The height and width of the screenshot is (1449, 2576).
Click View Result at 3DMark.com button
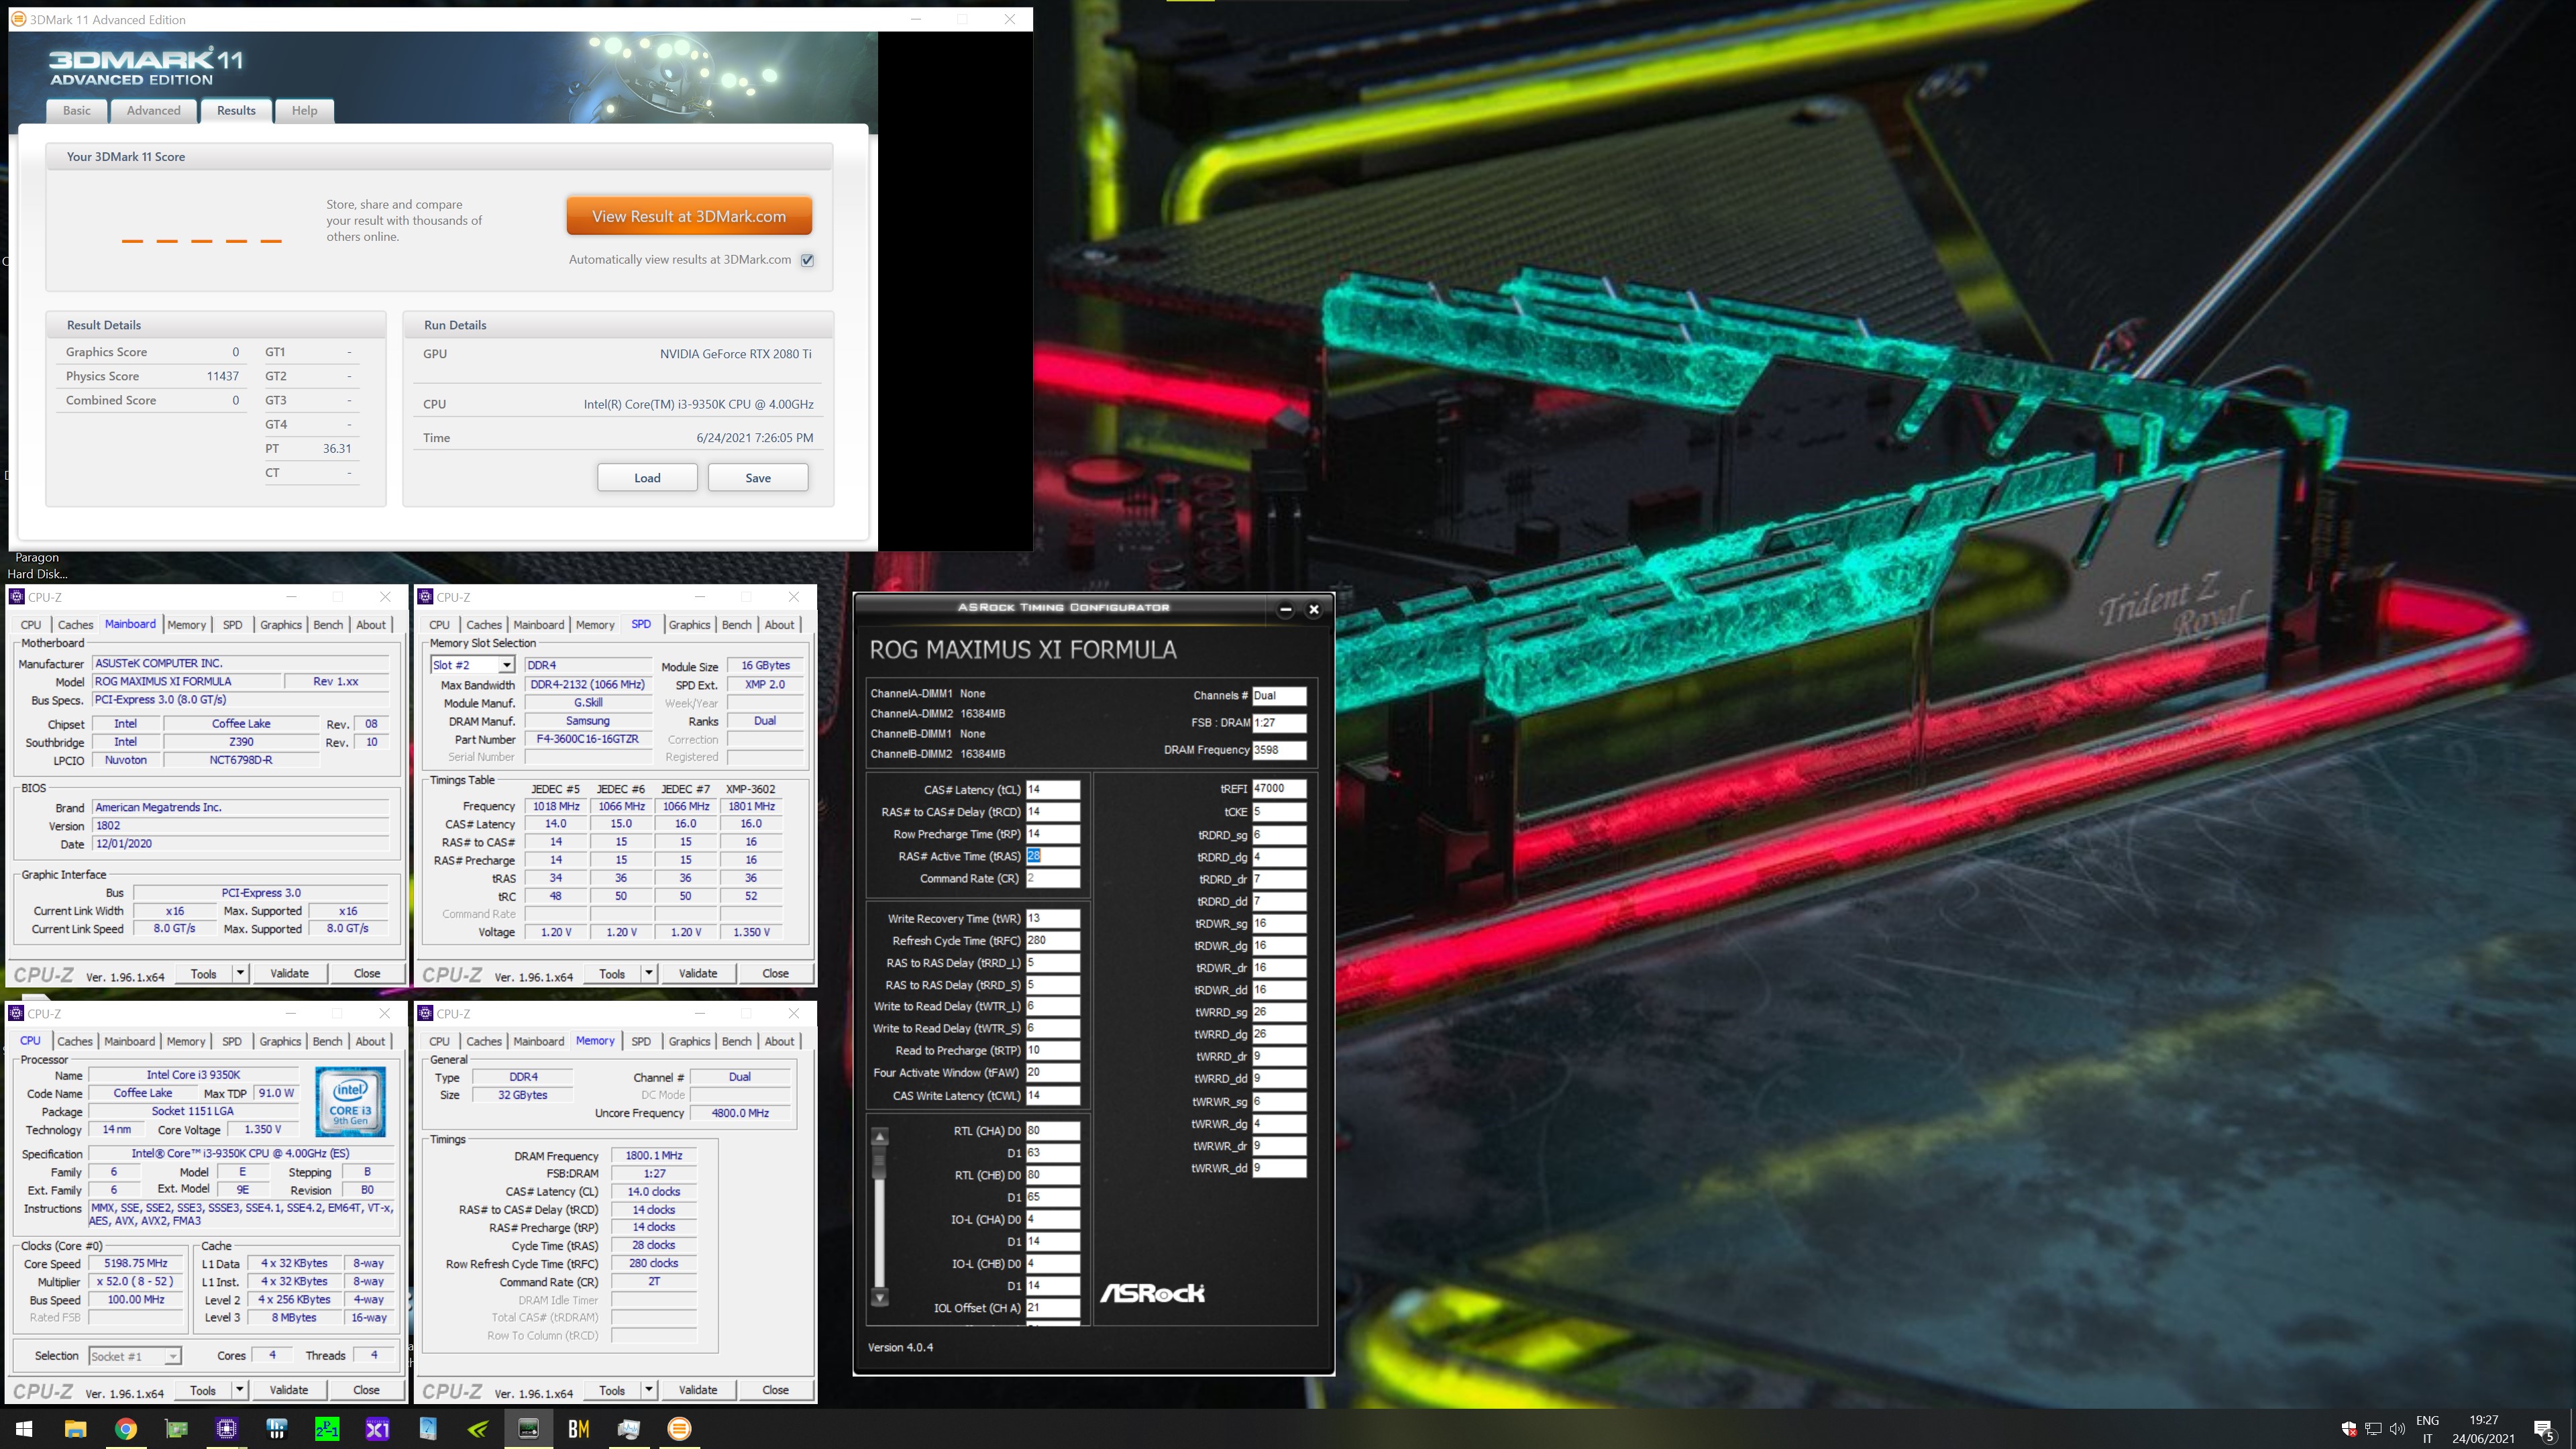689,216
